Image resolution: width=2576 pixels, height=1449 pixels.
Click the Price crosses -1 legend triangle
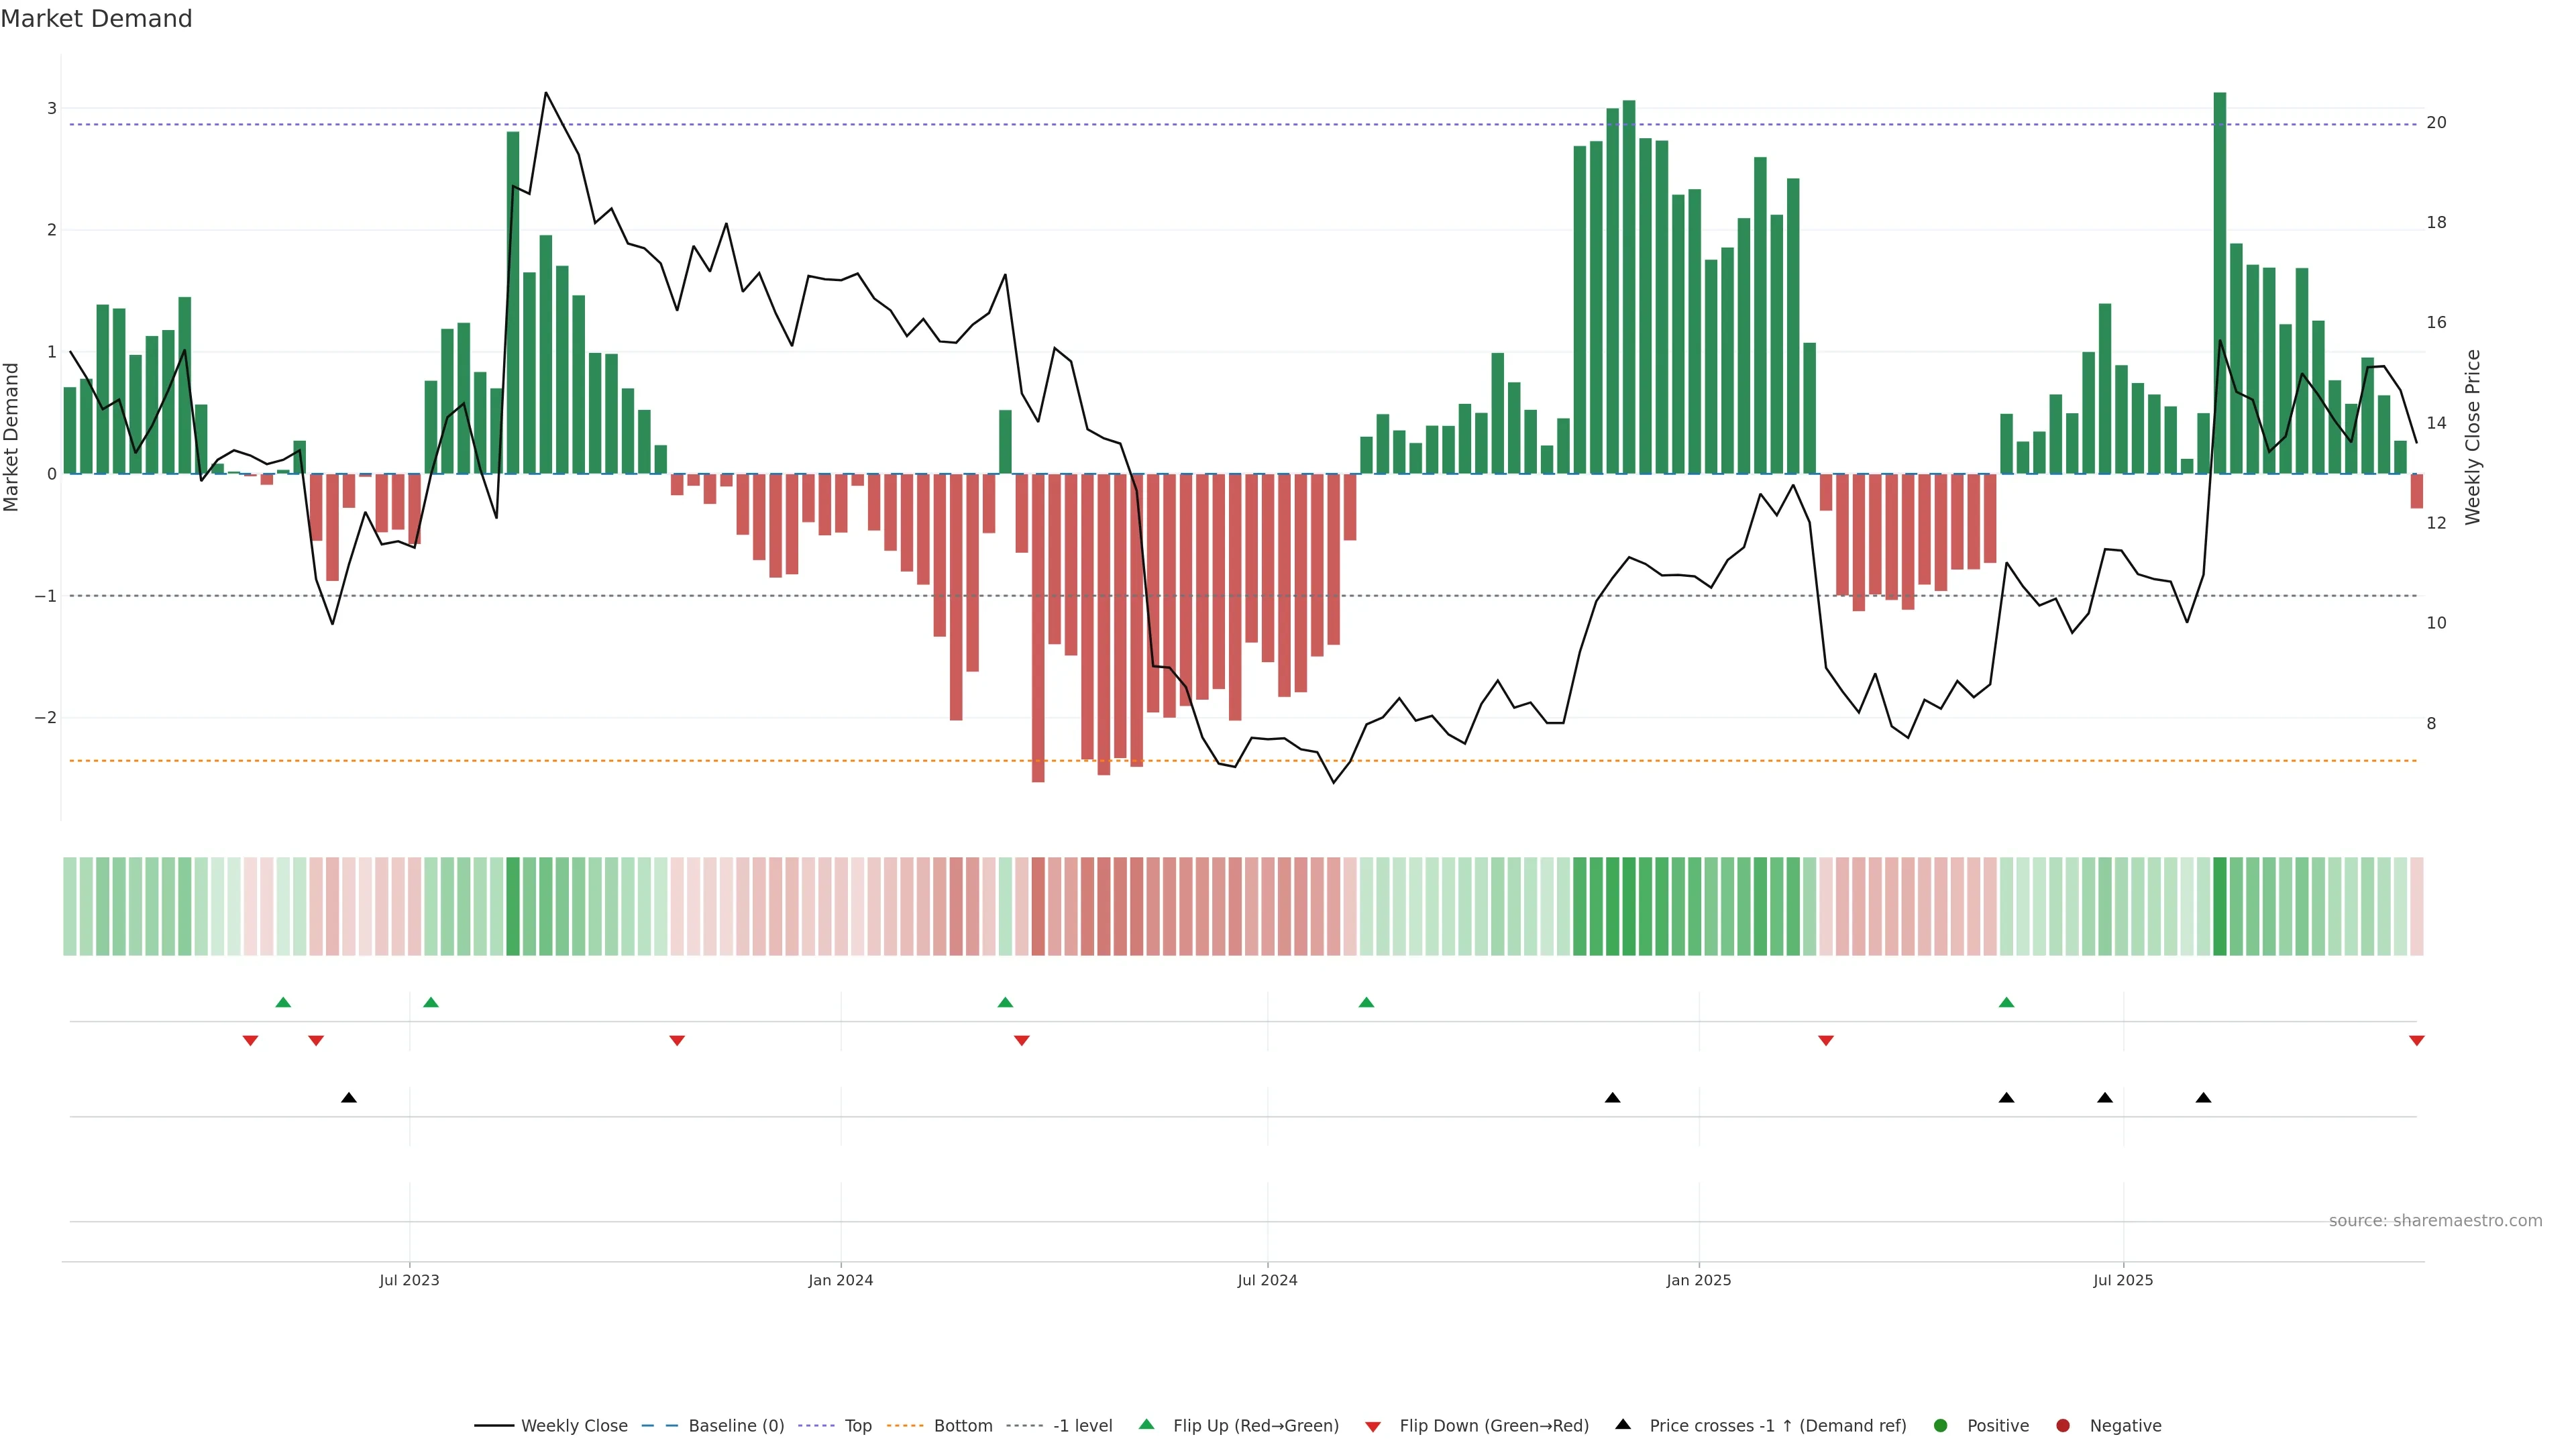1623,1424
